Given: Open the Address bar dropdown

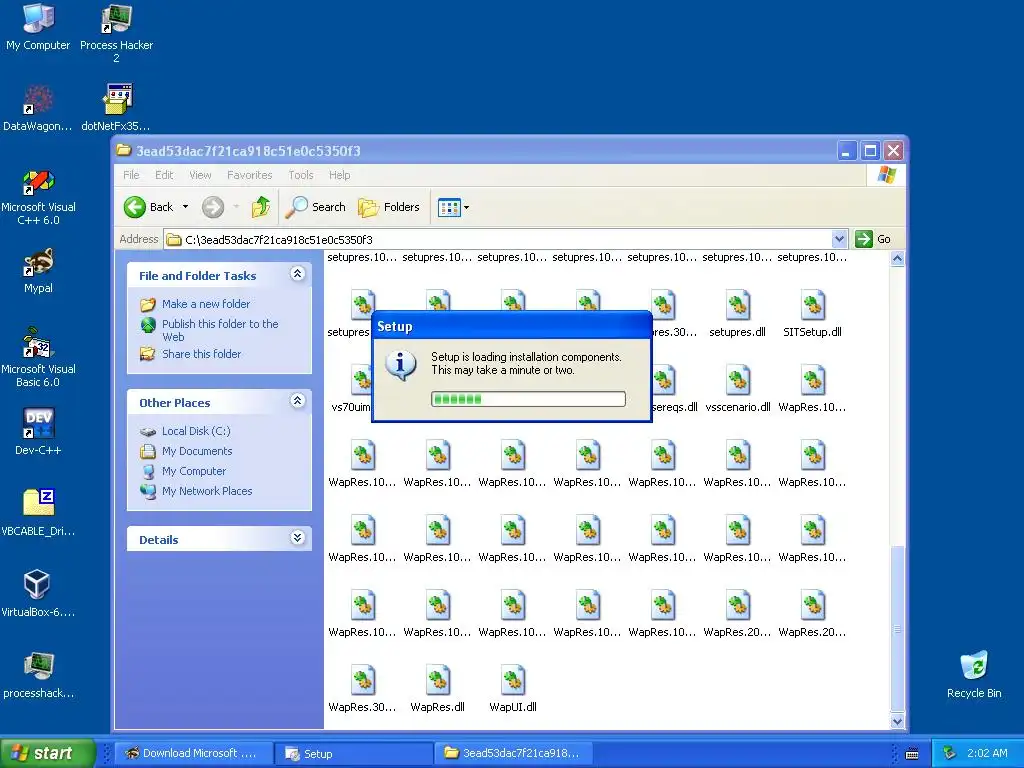Looking at the screenshot, I should pos(839,239).
